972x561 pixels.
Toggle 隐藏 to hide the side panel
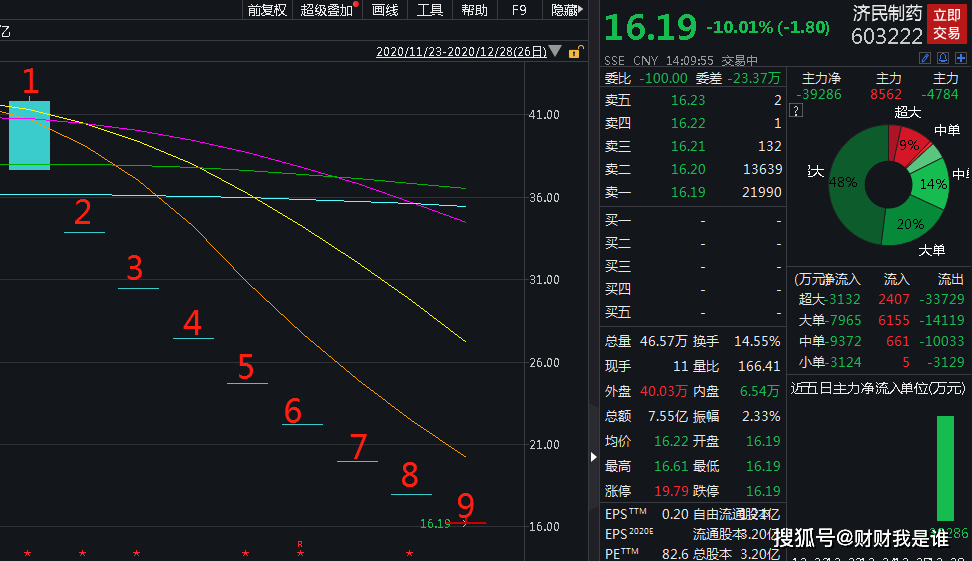coord(566,10)
